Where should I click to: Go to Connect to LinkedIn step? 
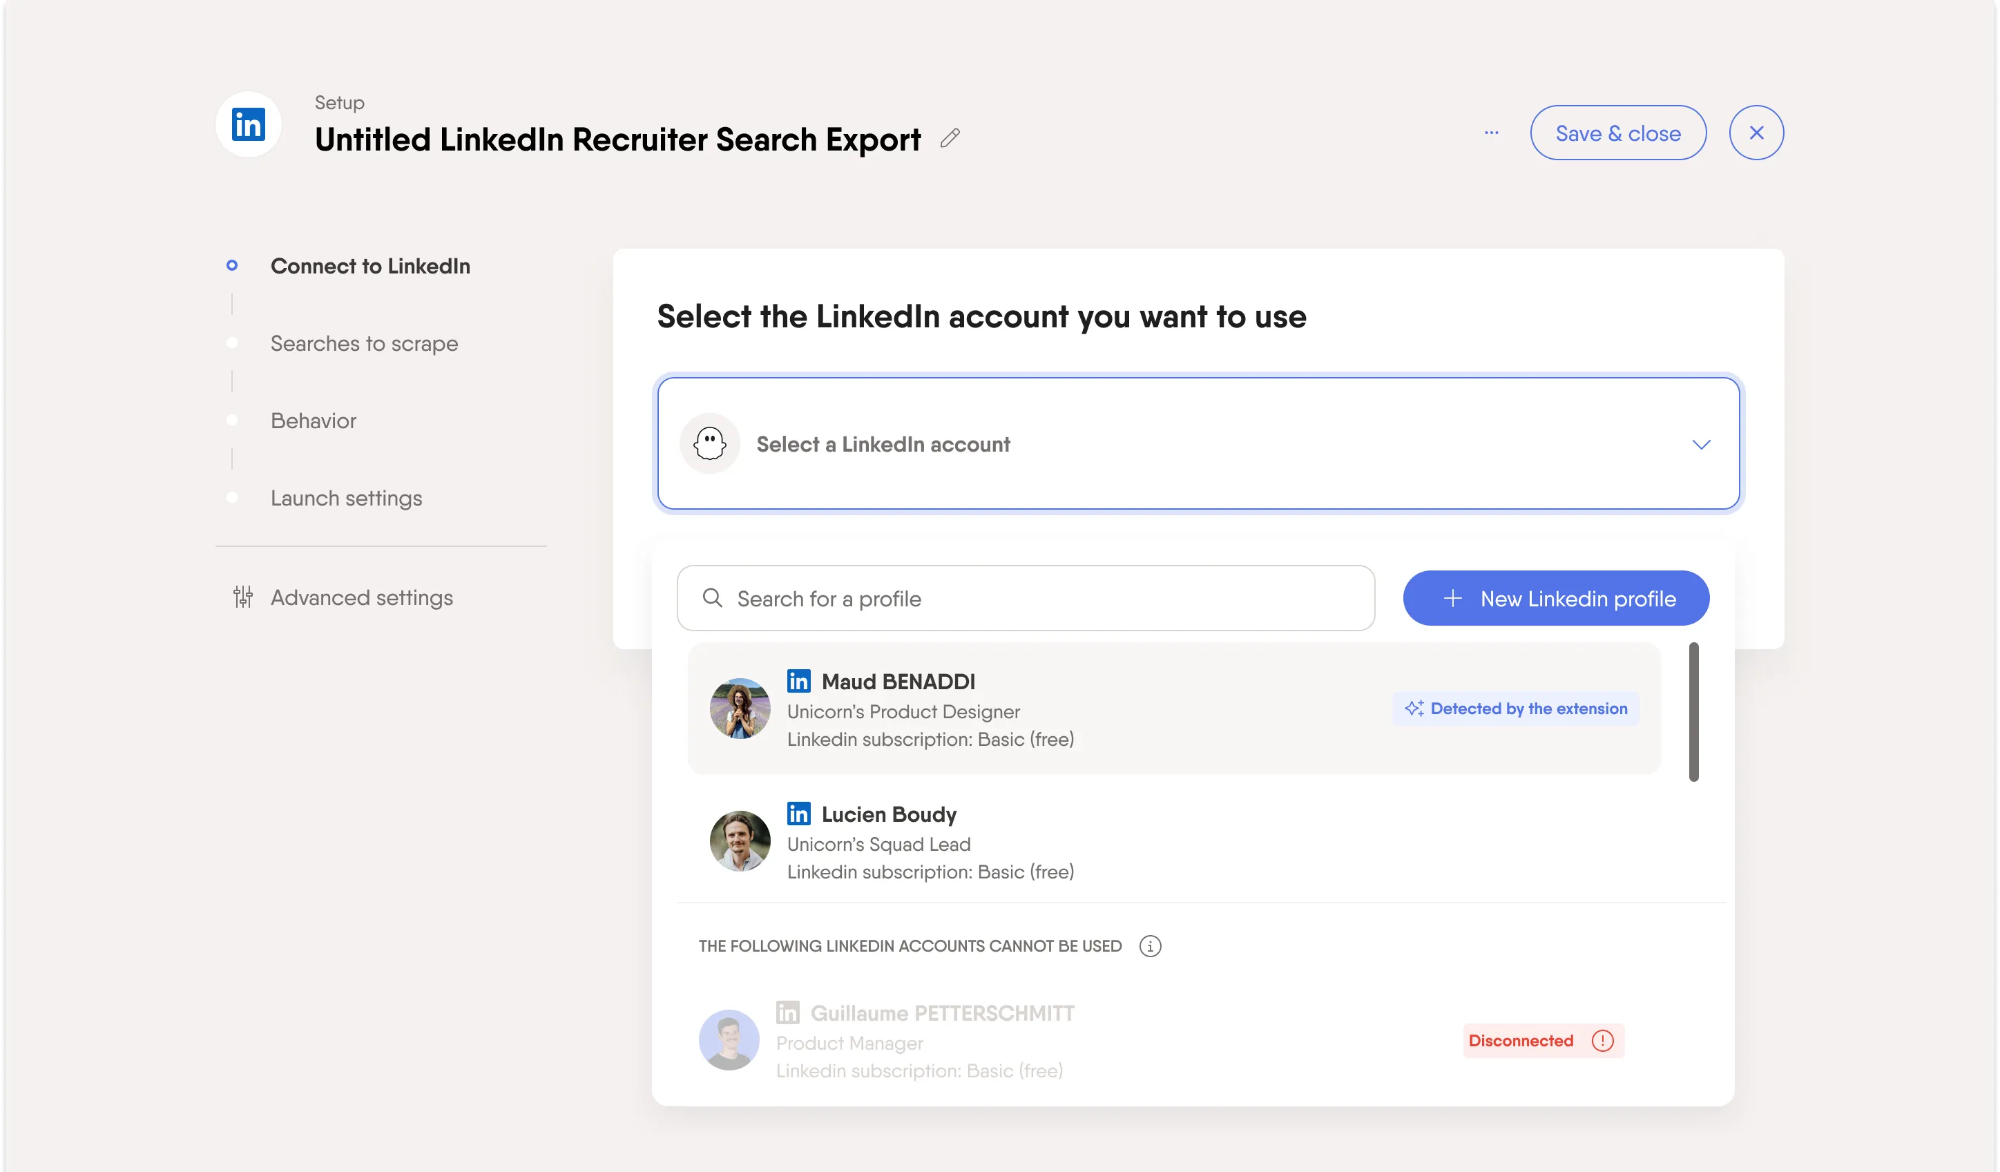370,266
